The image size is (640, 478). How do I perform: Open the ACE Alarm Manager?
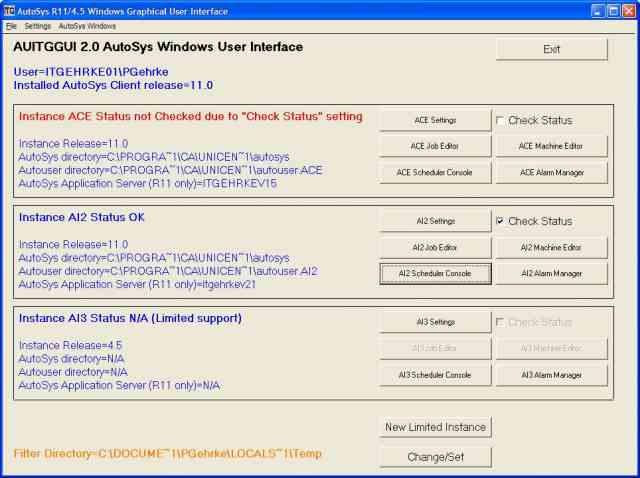(x=551, y=173)
